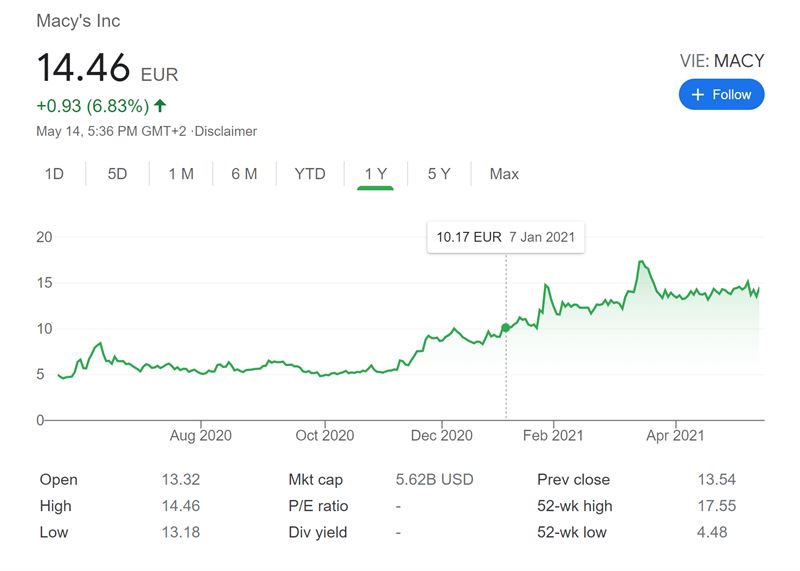Screen dimensions: 800x571
Task: Choose the 6 M range tab
Action: 244,174
